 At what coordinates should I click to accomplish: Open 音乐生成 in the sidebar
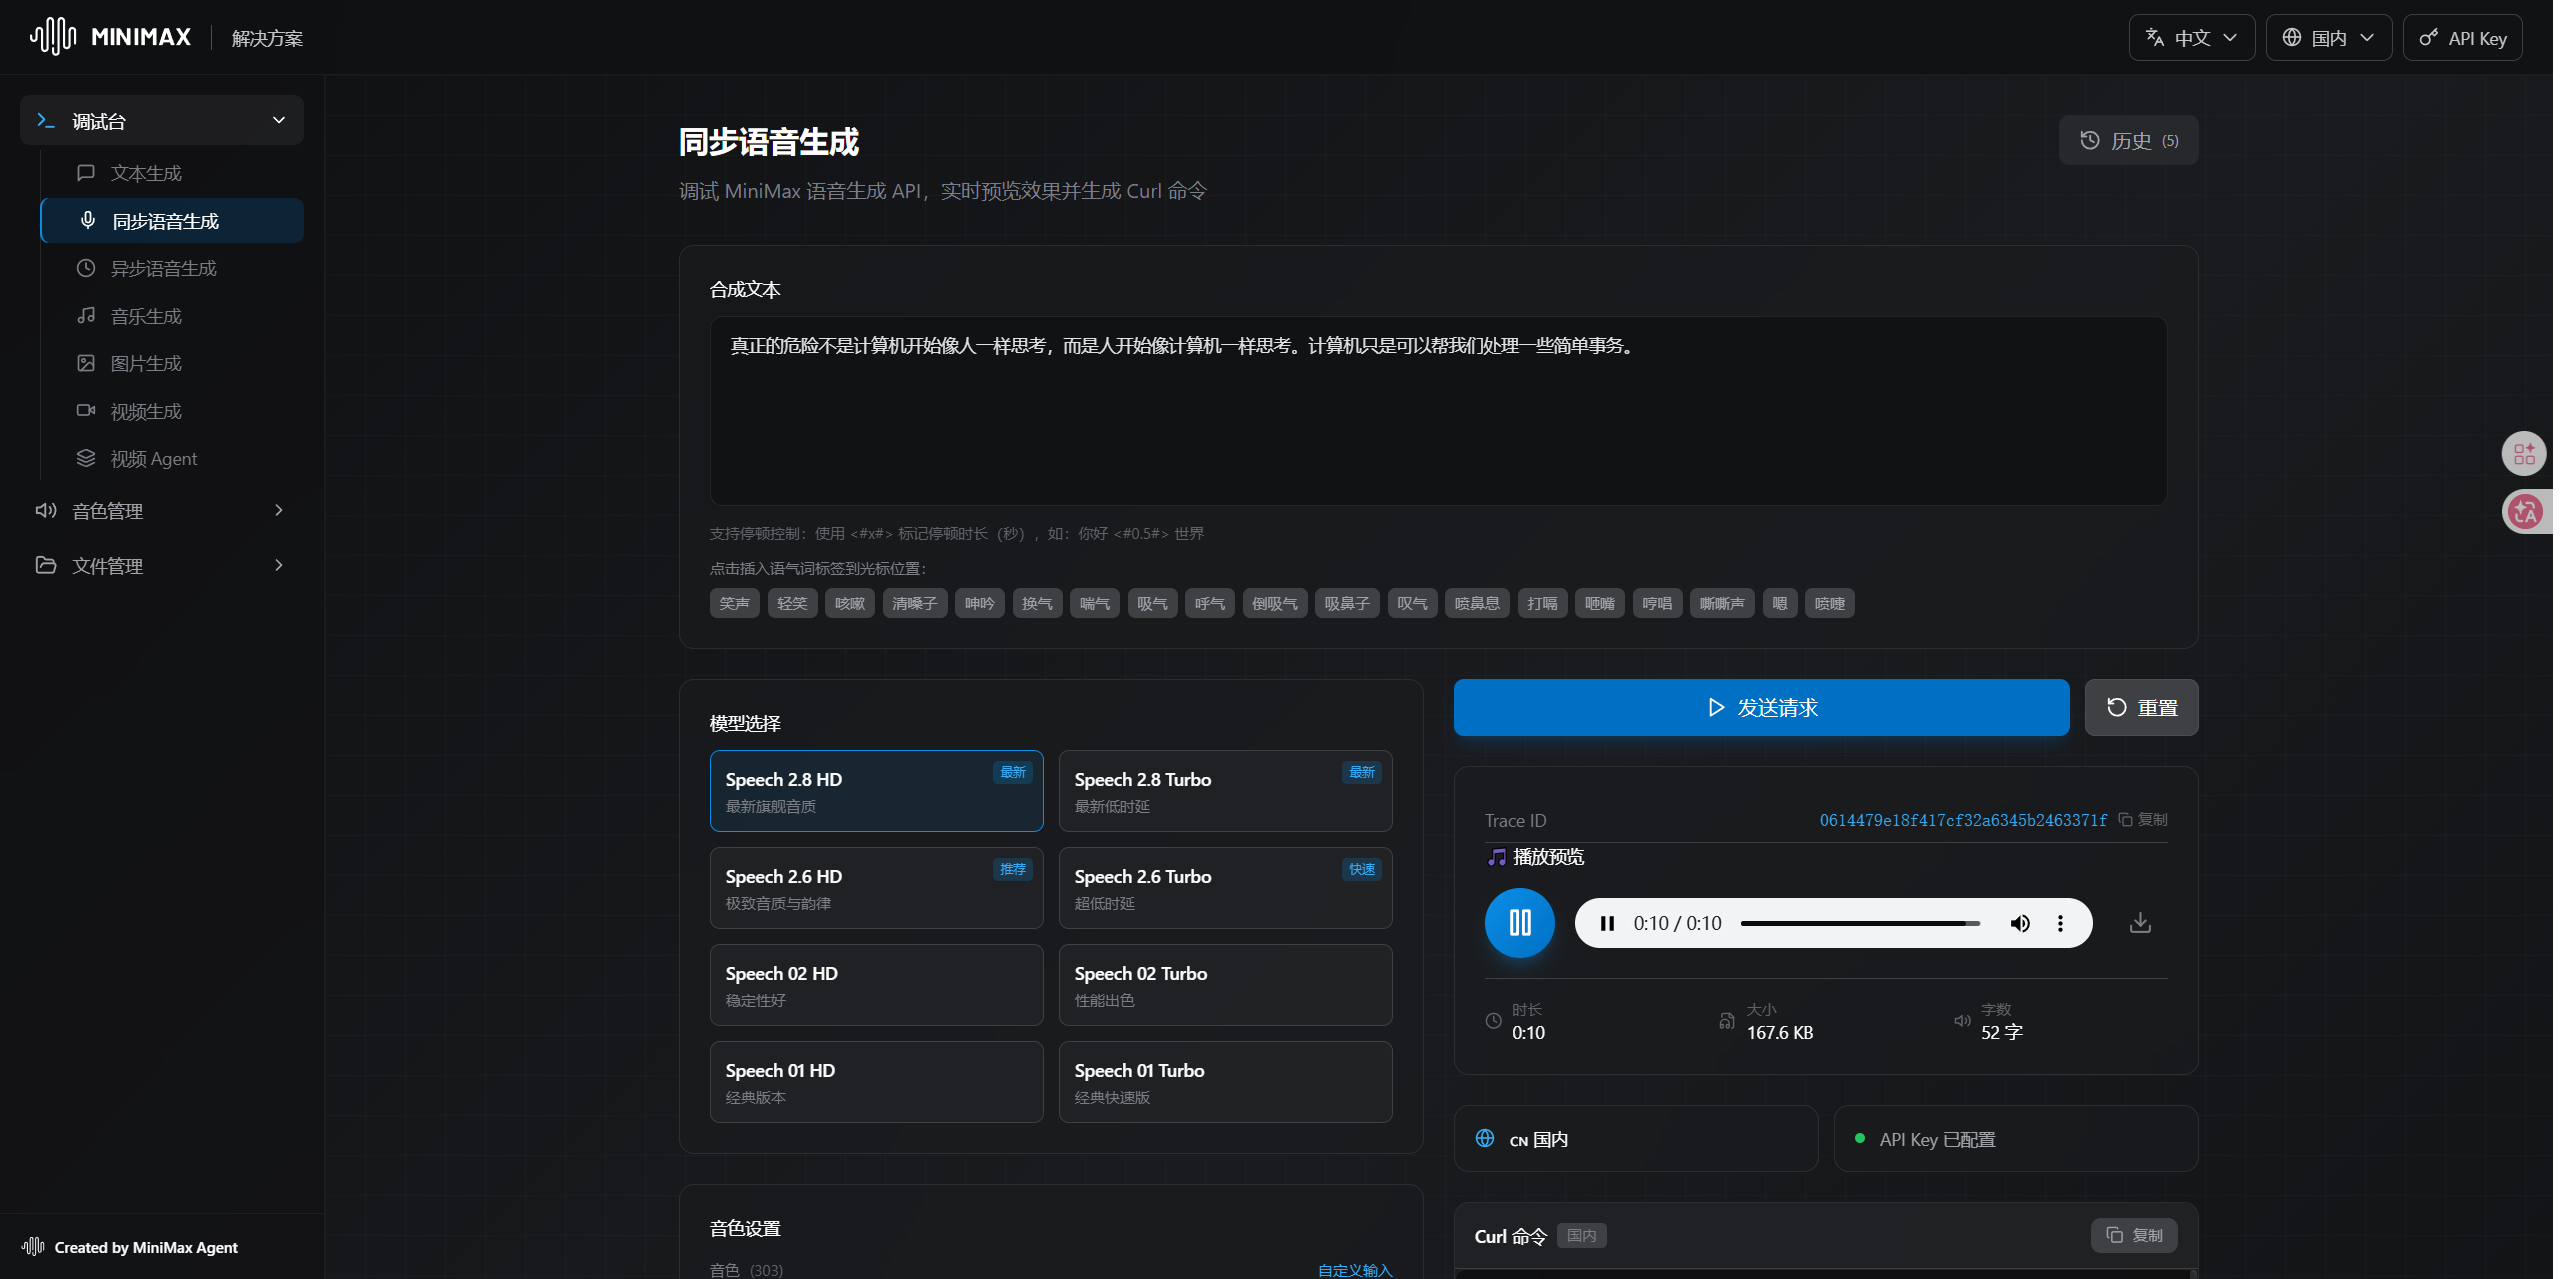146,316
